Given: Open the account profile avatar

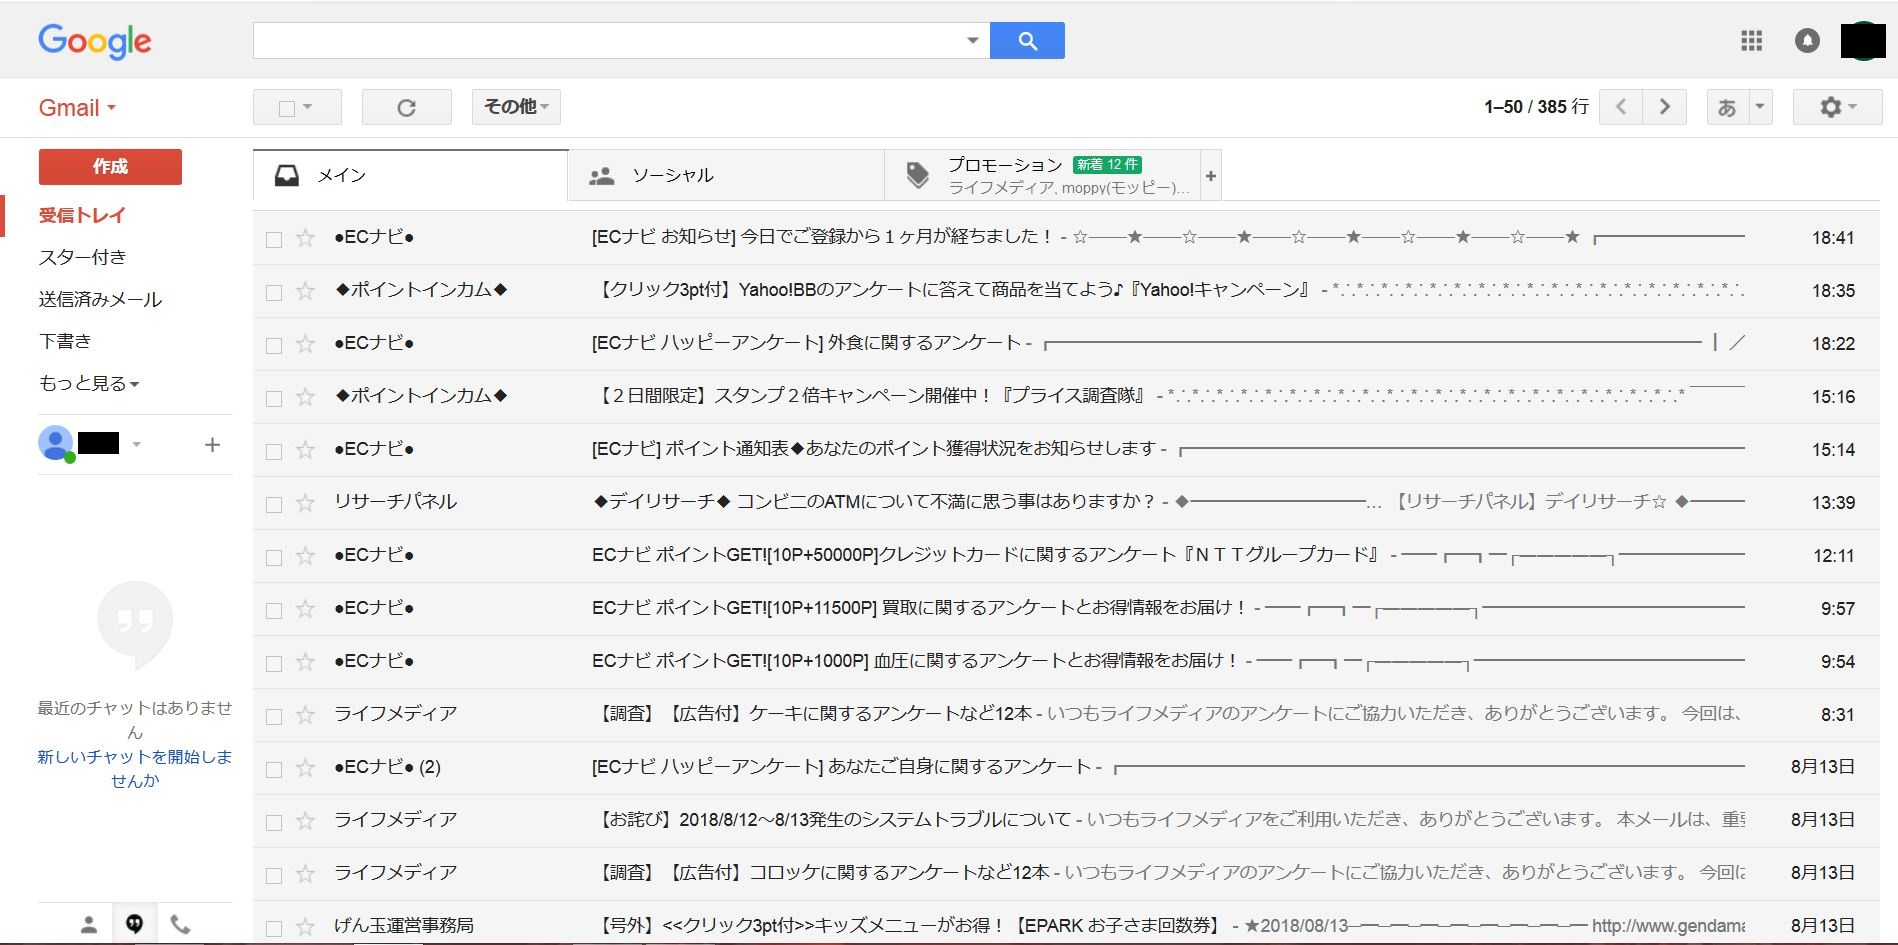Looking at the screenshot, I should pyautogui.click(x=1863, y=41).
